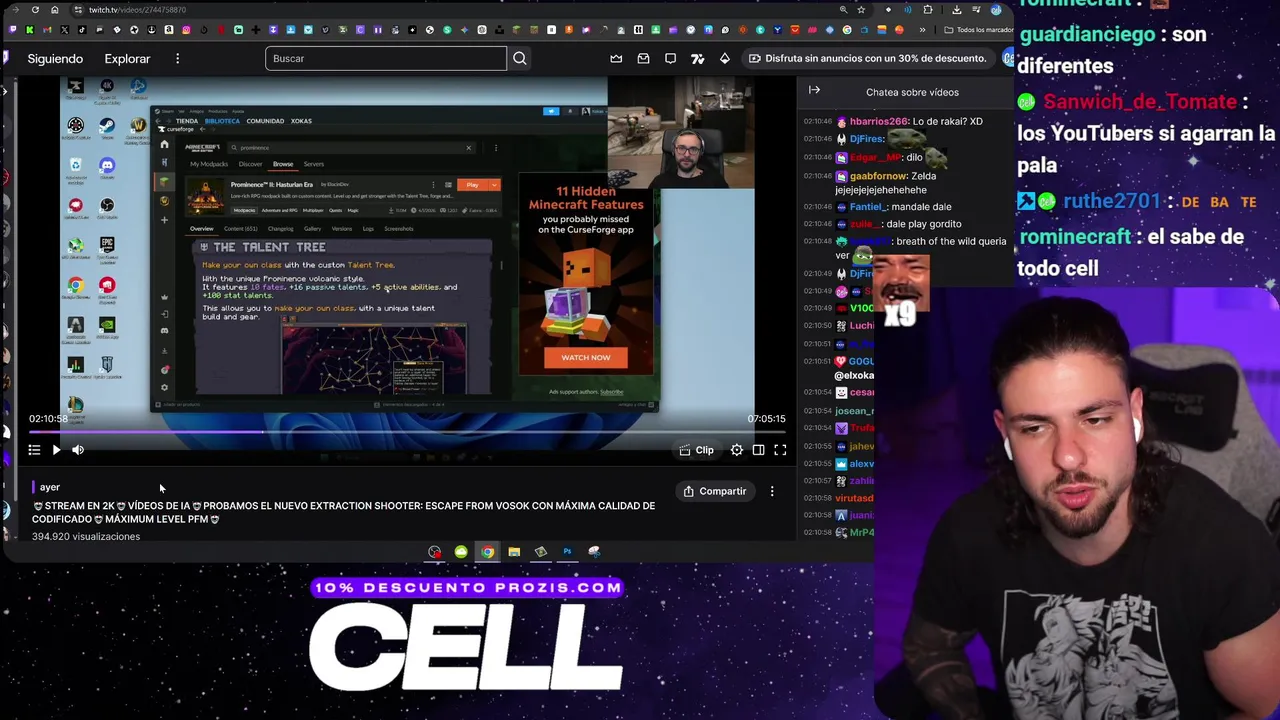Mute the video volume speaker
The width and height of the screenshot is (1280, 720).
coord(78,450)
